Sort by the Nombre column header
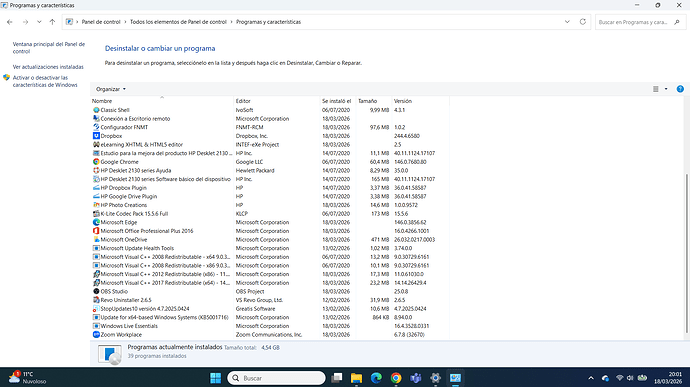This screenshot has height=387, width=690. point(162,101)
